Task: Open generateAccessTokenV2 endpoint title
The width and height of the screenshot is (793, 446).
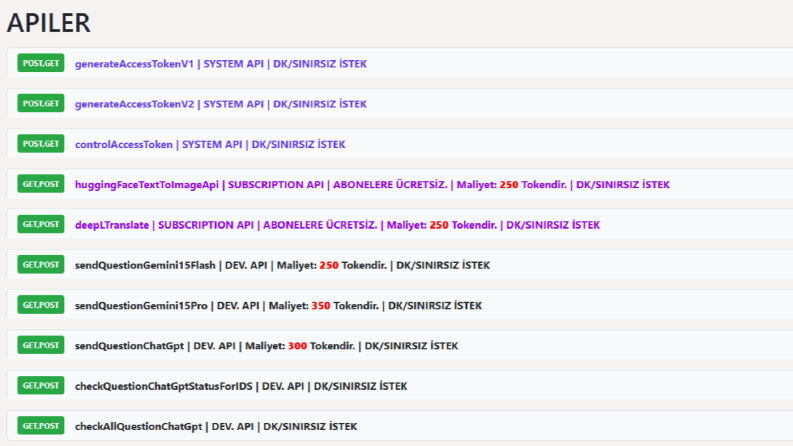Action: 221,104
